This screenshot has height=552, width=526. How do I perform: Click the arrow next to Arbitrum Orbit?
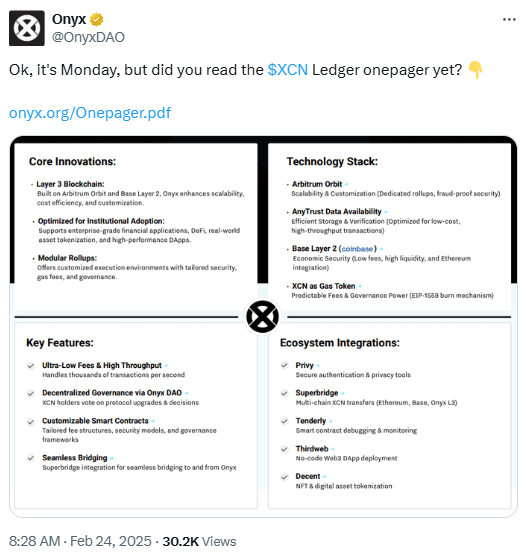346,184
